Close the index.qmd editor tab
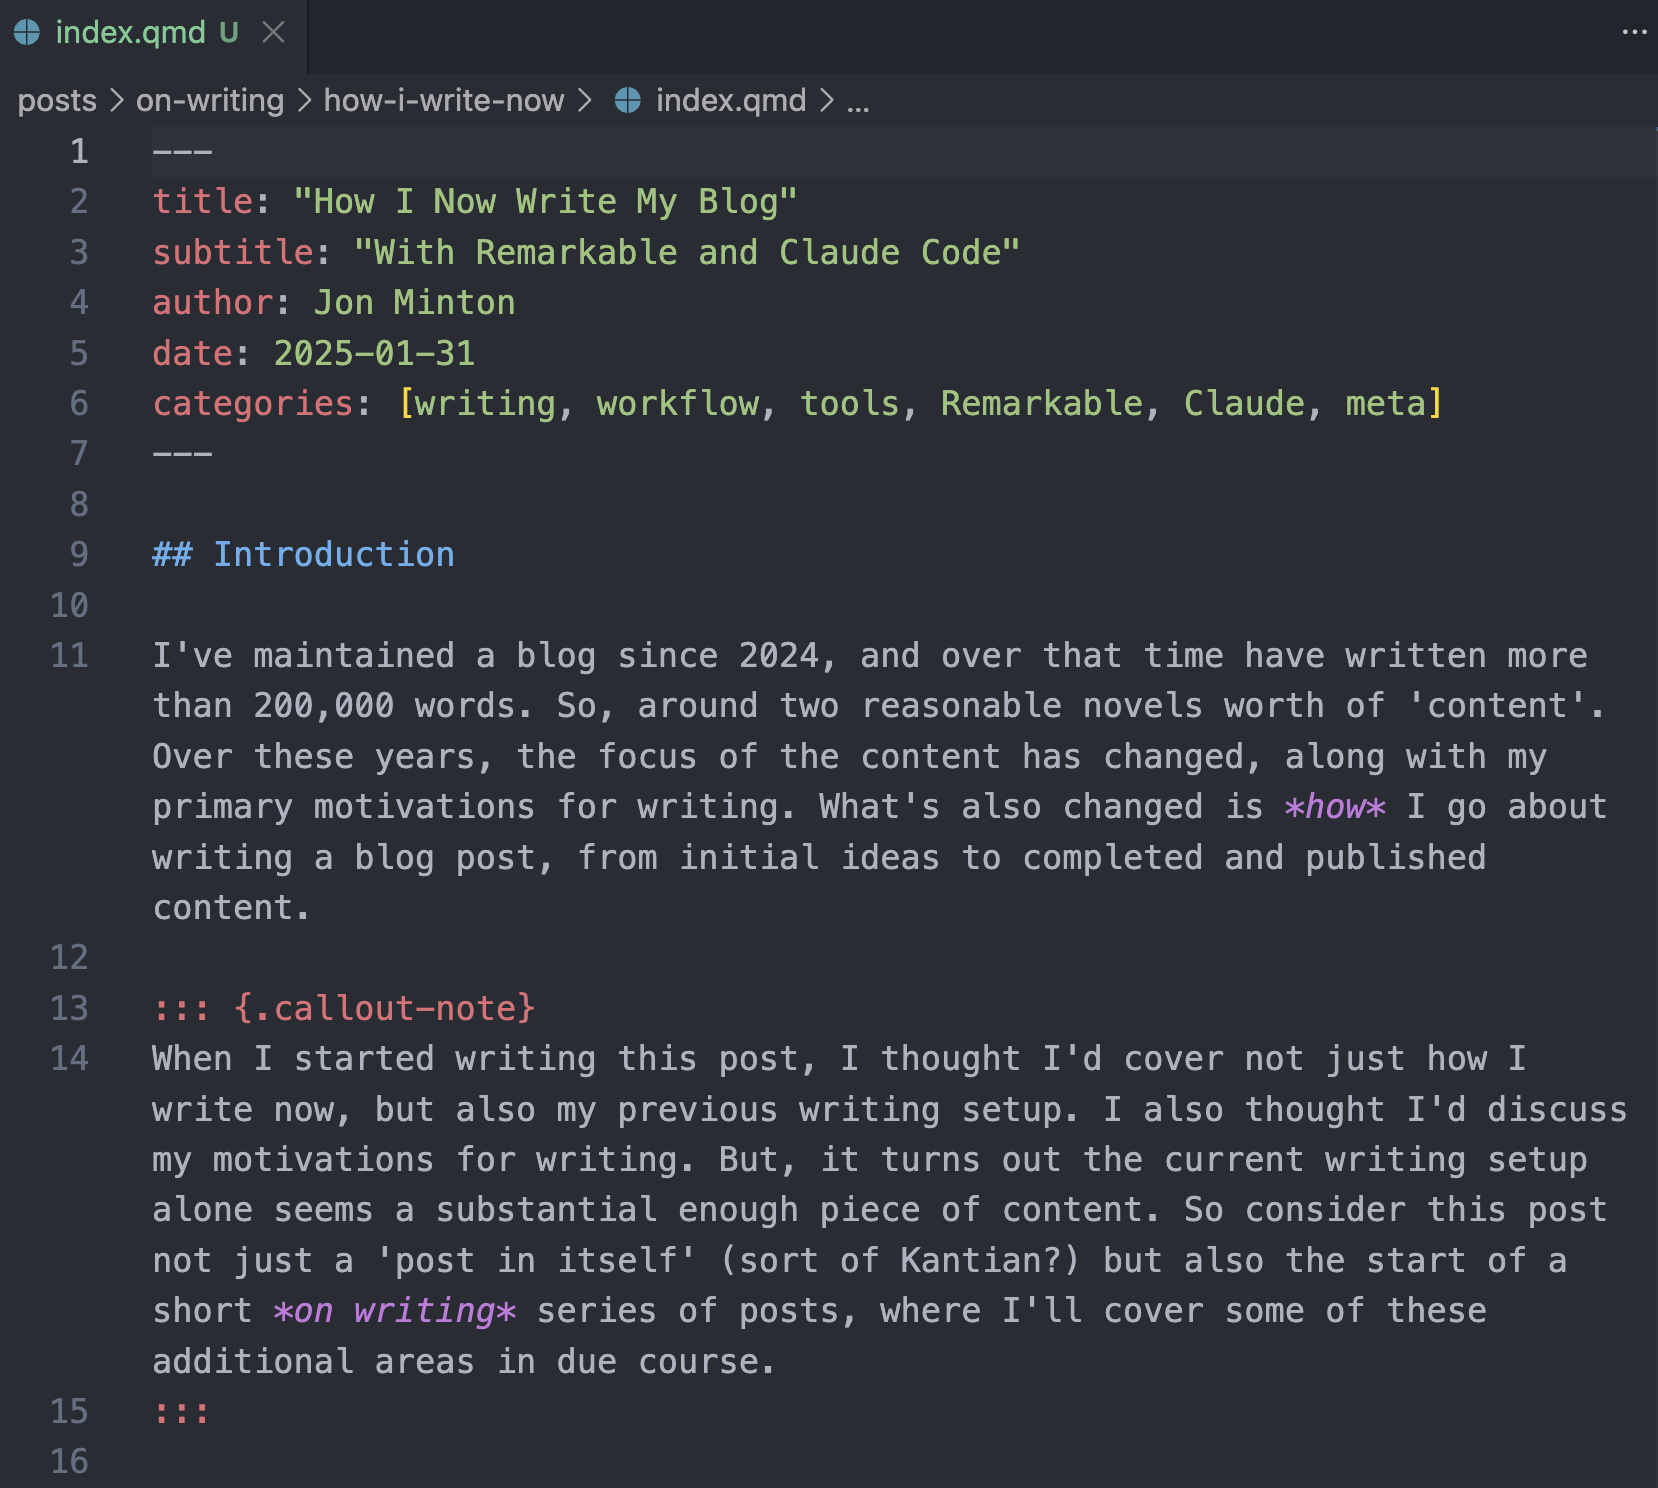Screen dimensions: 1658x1488 coord(273,33)
